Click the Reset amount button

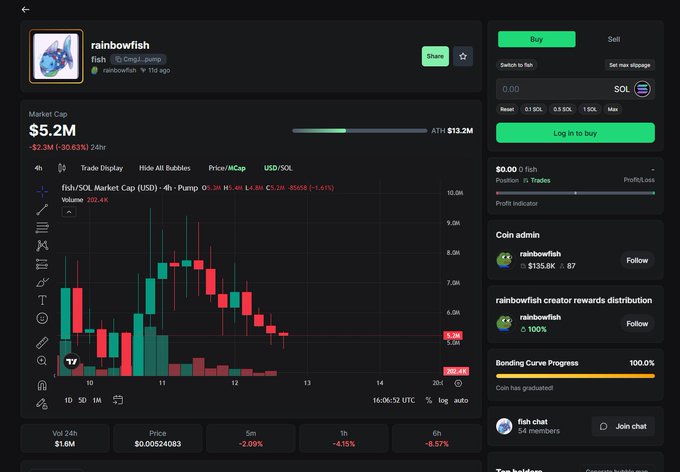point(507,109)
